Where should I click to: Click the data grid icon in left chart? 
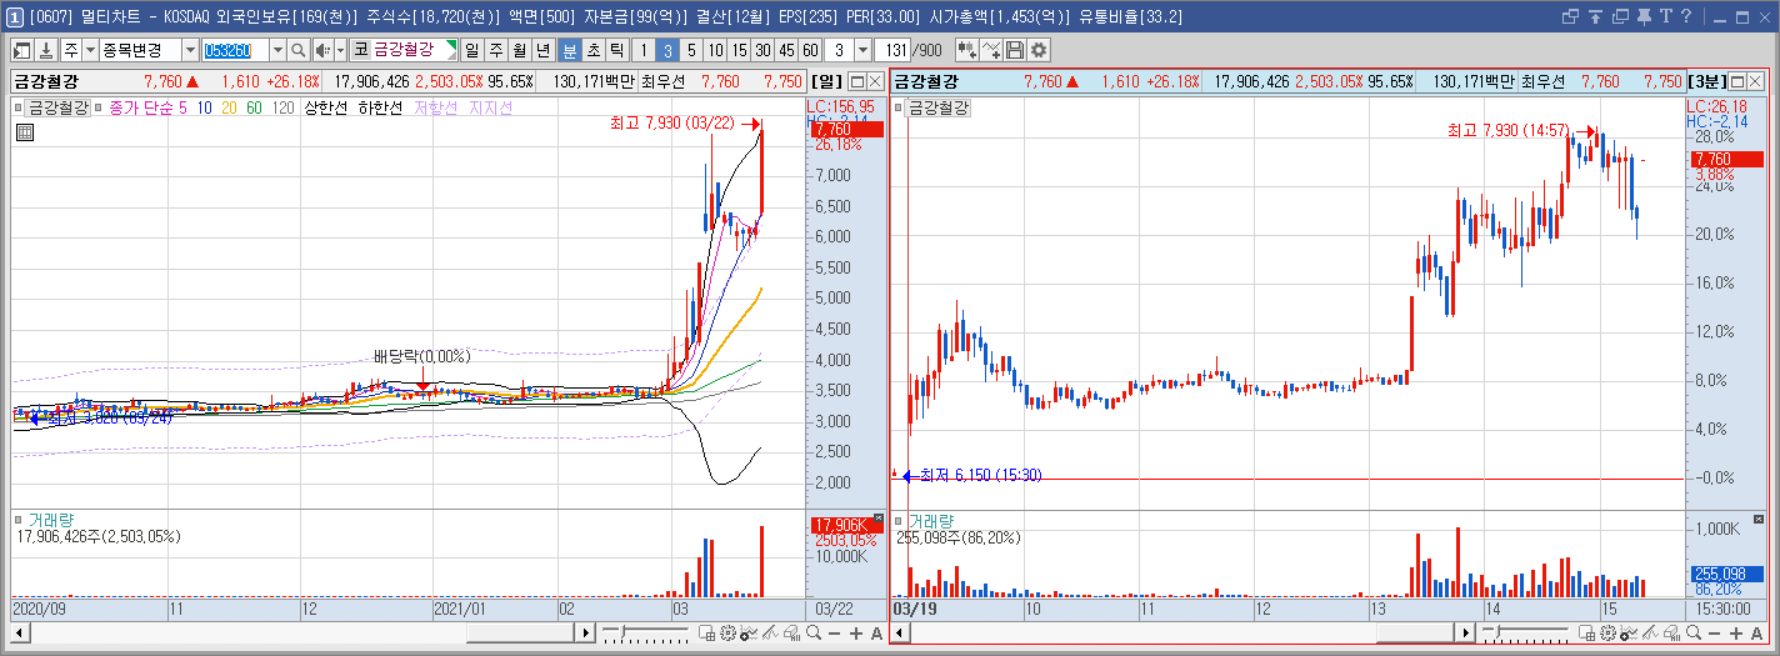[25, 132]
